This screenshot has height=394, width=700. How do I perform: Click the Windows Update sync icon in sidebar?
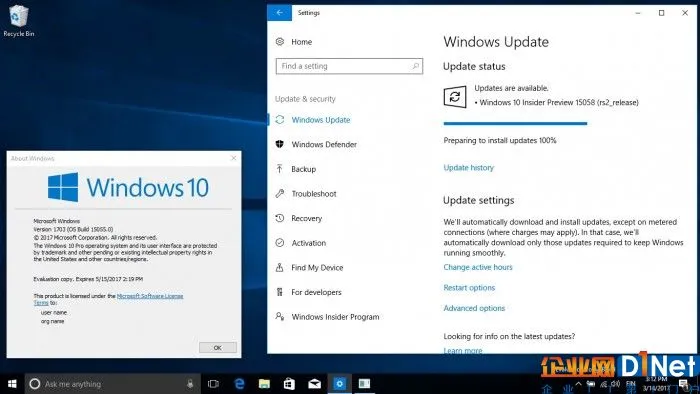tap(280, 120)
